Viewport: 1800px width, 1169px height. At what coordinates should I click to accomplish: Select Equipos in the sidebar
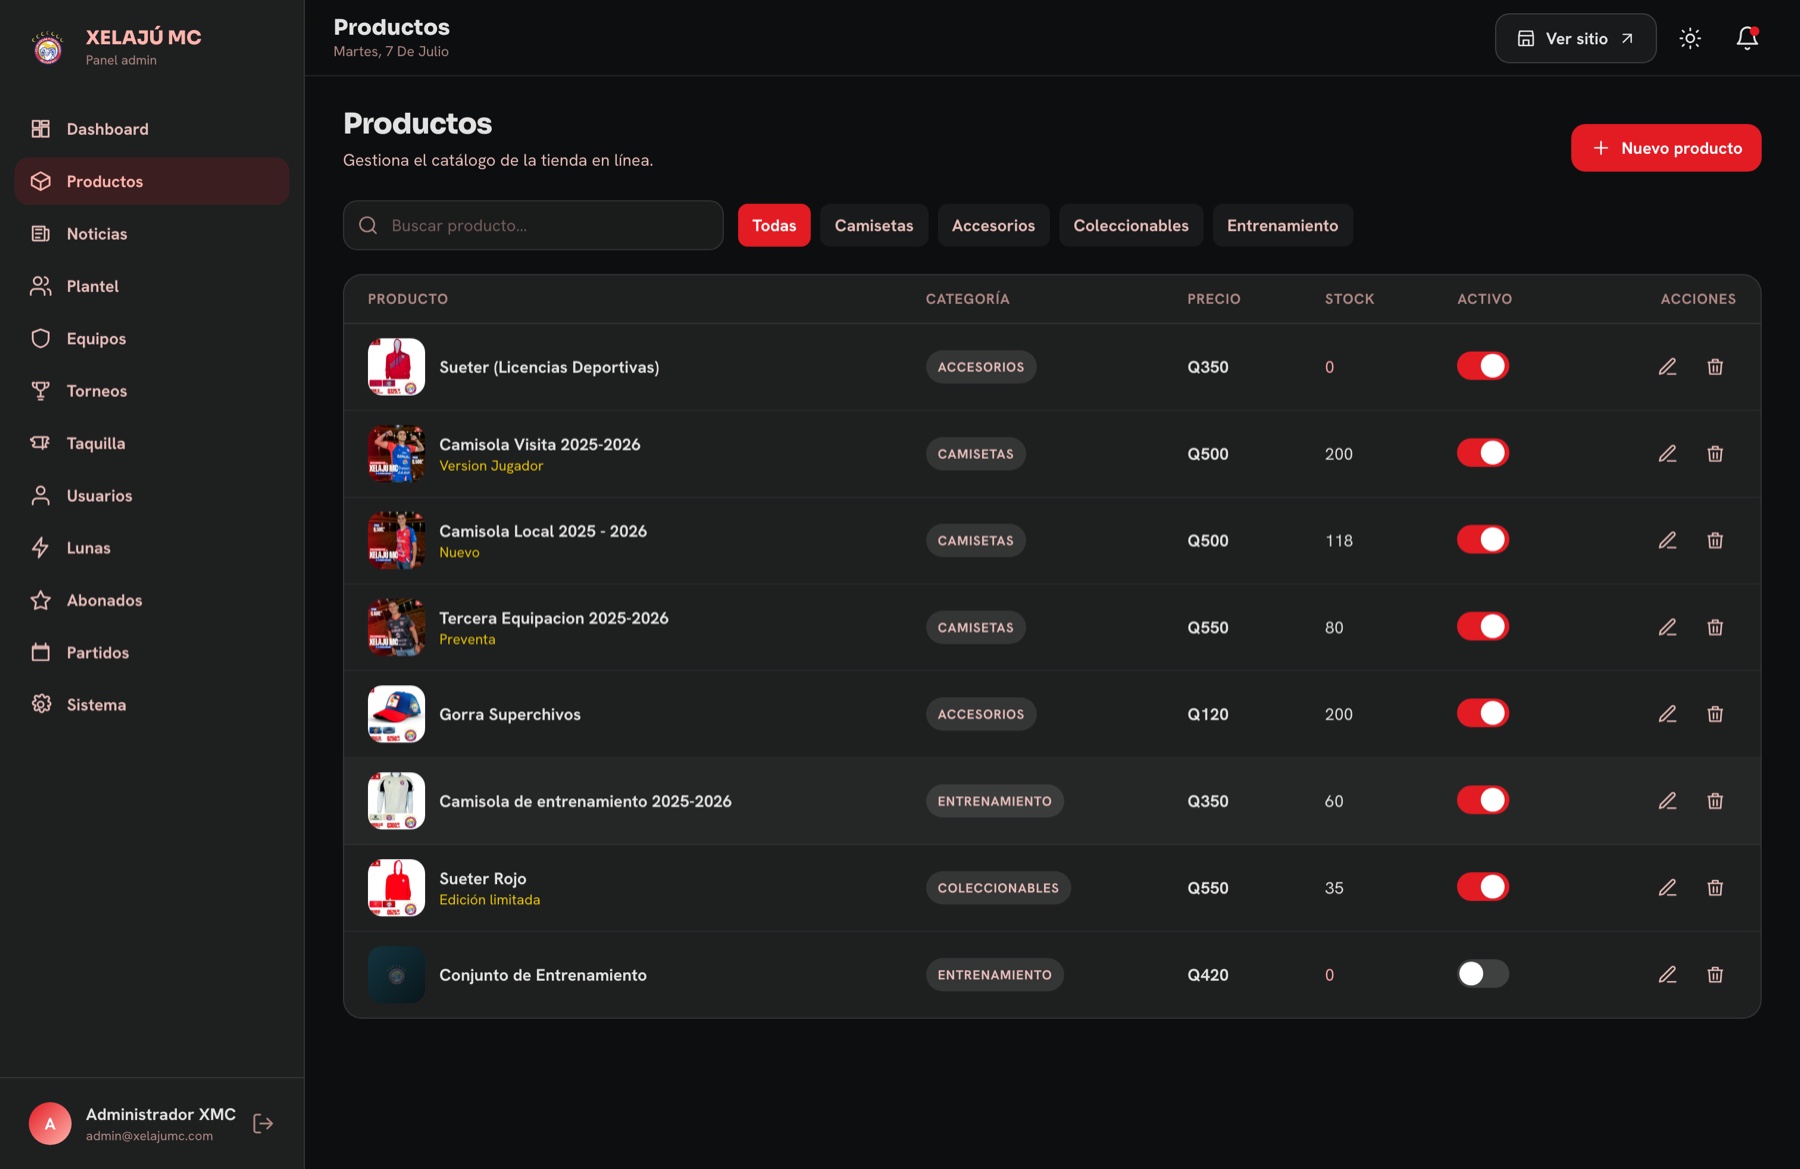[152, 338]
